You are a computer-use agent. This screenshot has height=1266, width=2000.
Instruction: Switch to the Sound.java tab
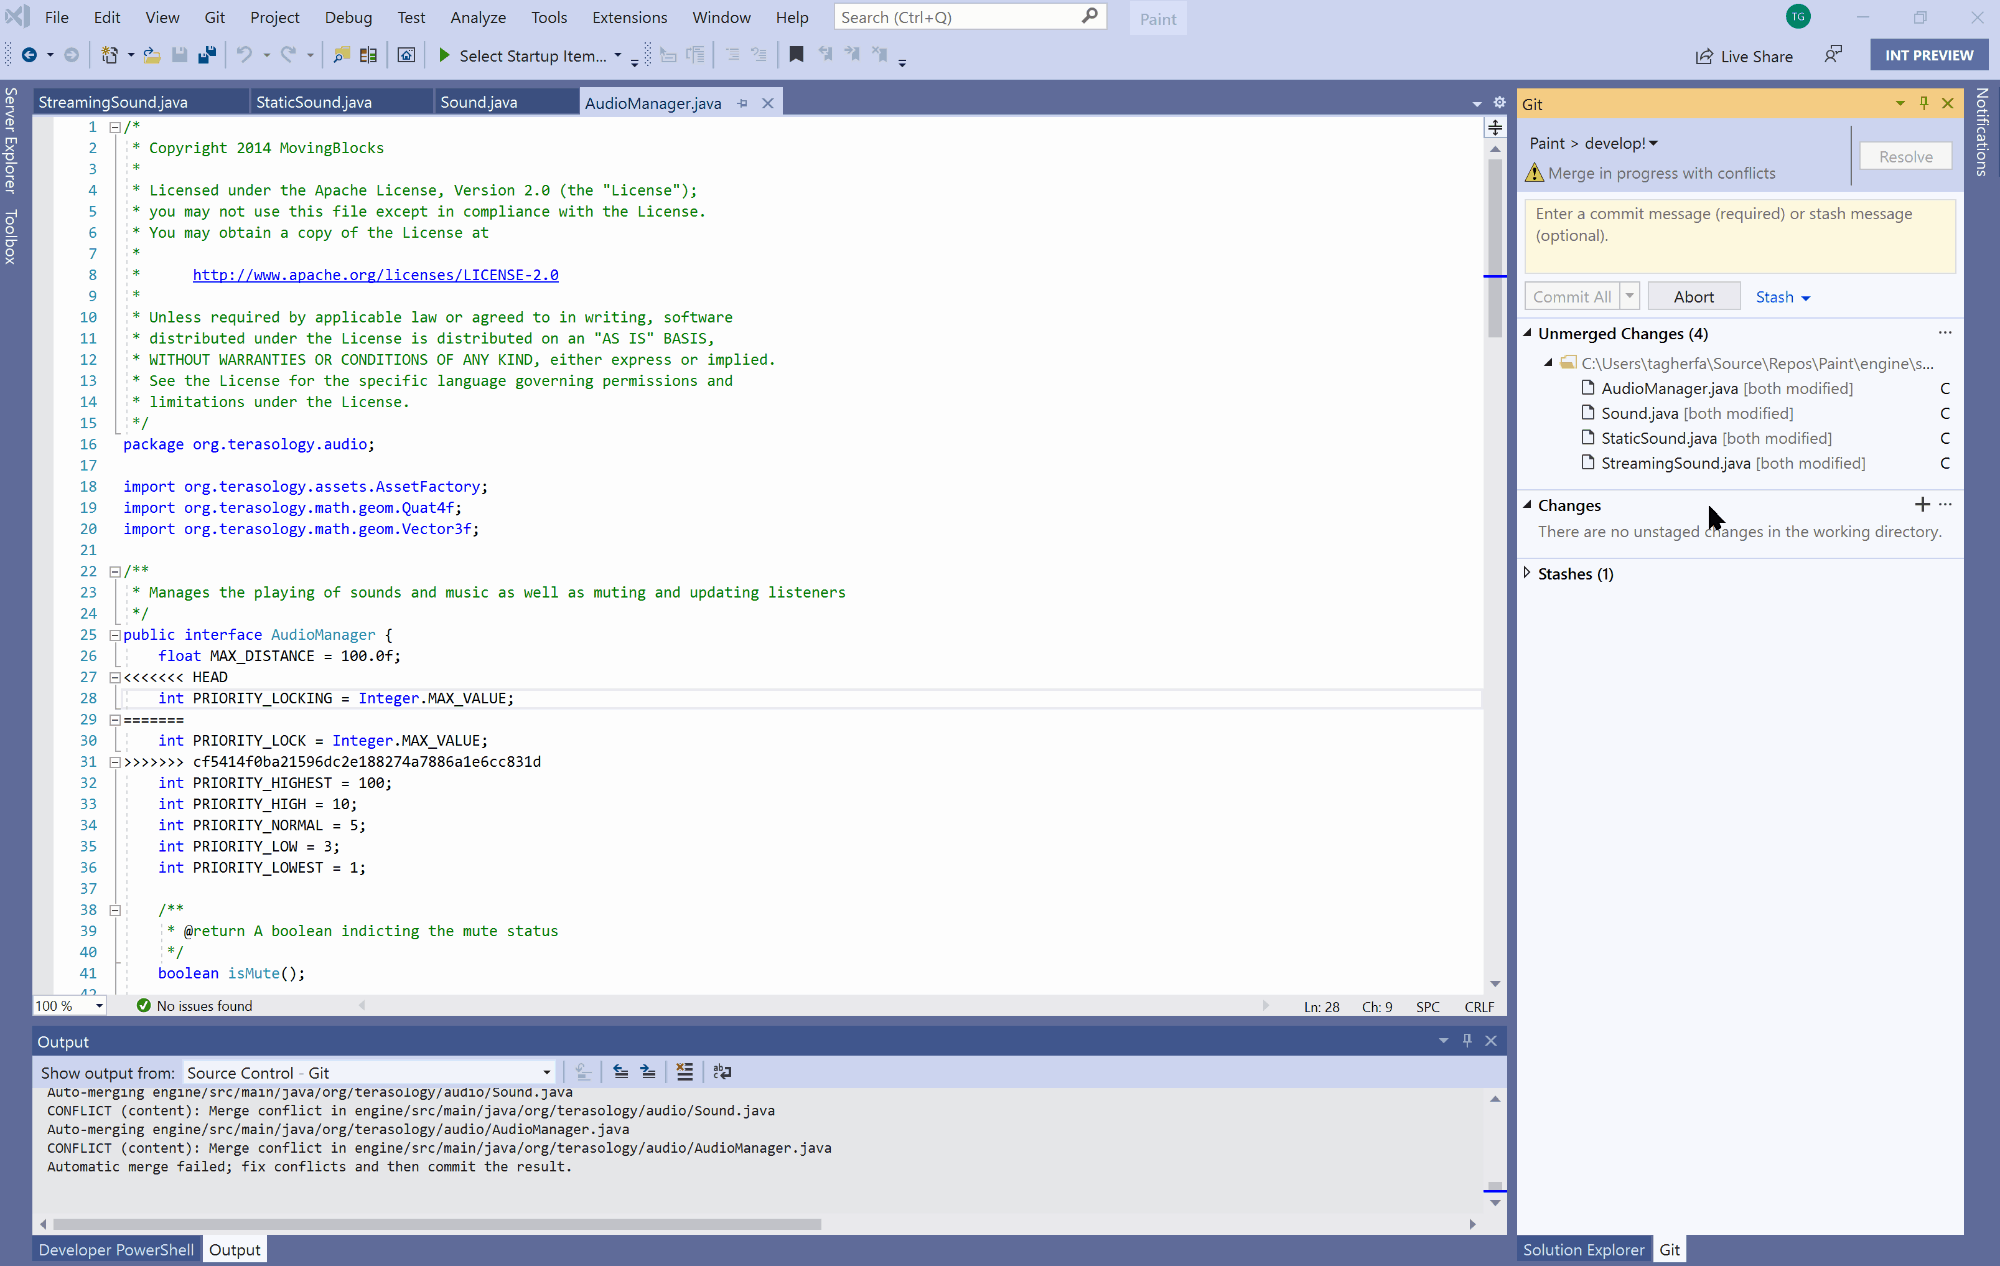pos(505,102)
